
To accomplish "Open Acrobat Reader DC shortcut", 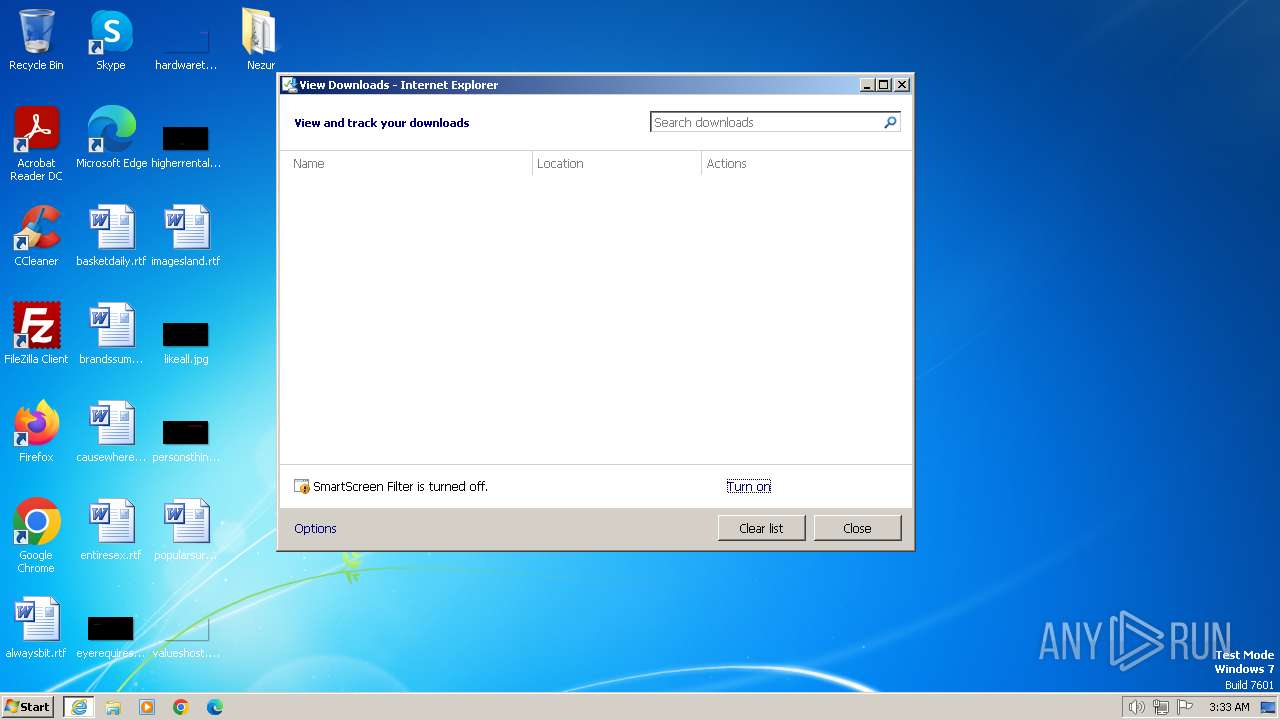I will click(x=36, y=143).
